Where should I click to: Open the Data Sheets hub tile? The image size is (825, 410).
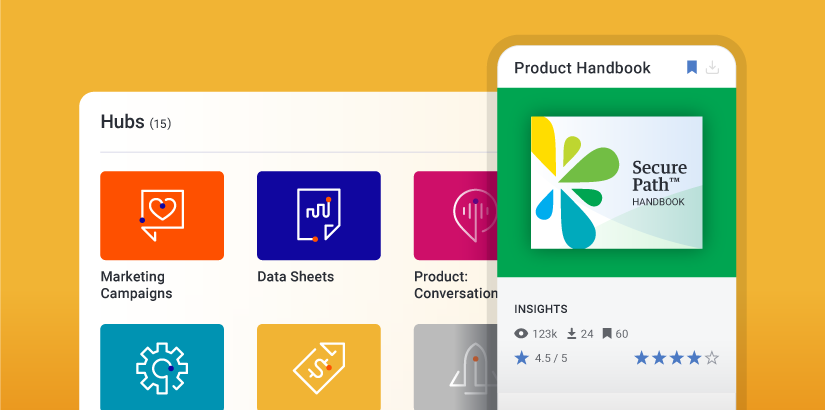[318, 215]
